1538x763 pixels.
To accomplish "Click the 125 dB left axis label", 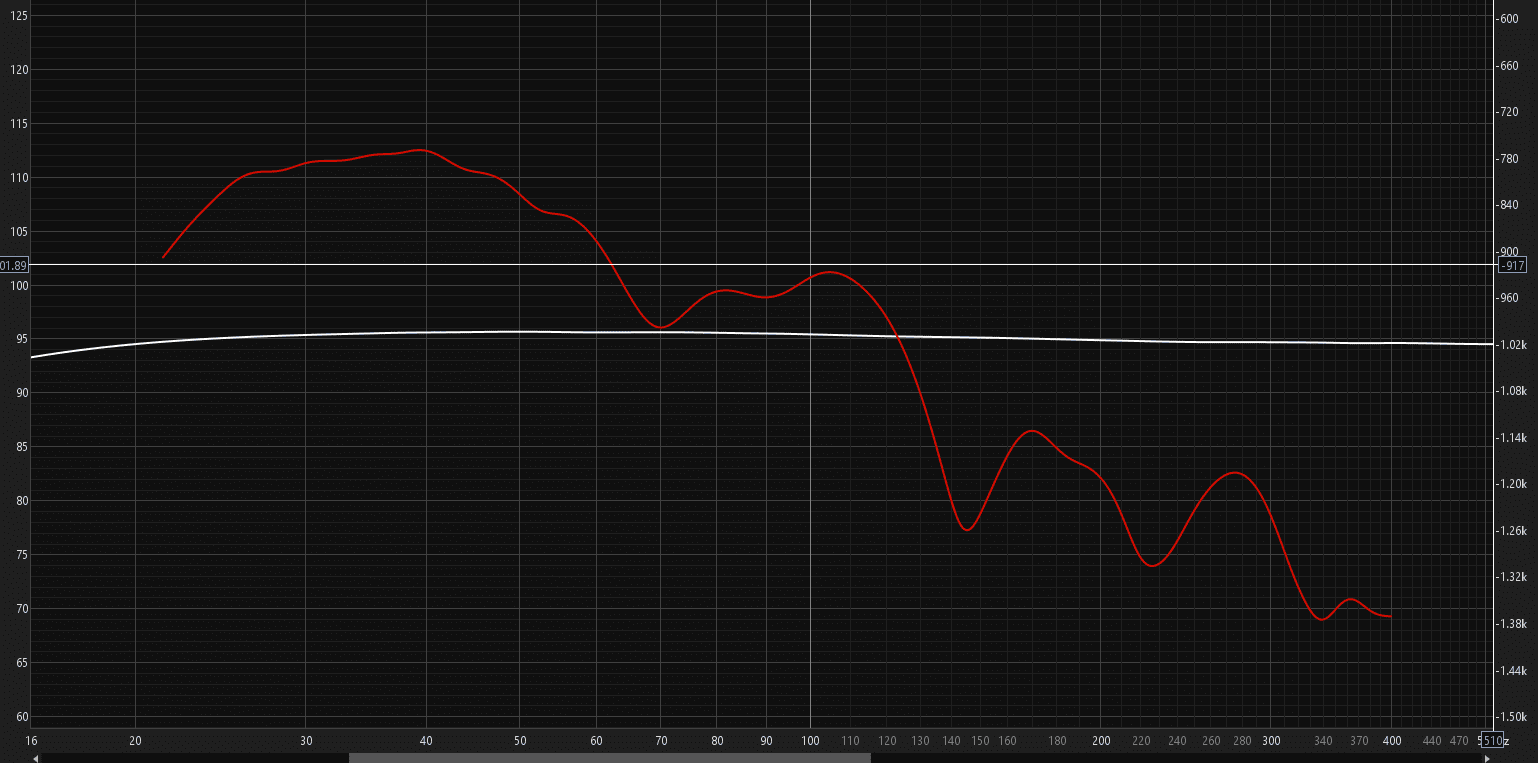I will pyautogui.click(x=19, y=16).
